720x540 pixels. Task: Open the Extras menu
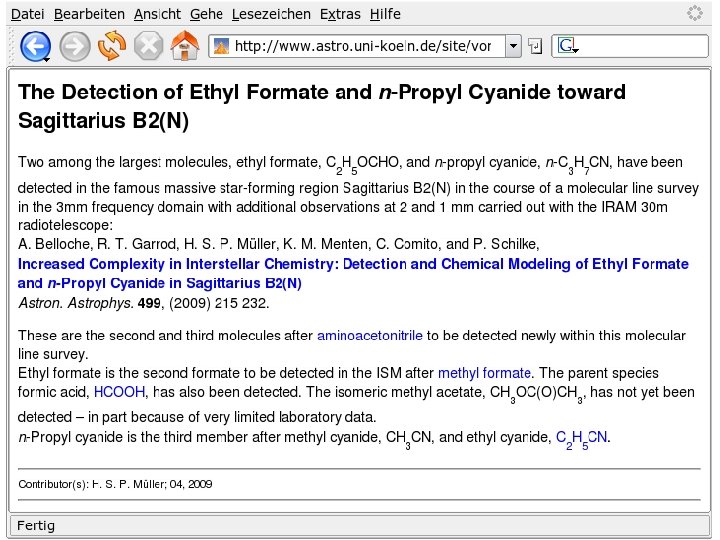pos(340,14)
